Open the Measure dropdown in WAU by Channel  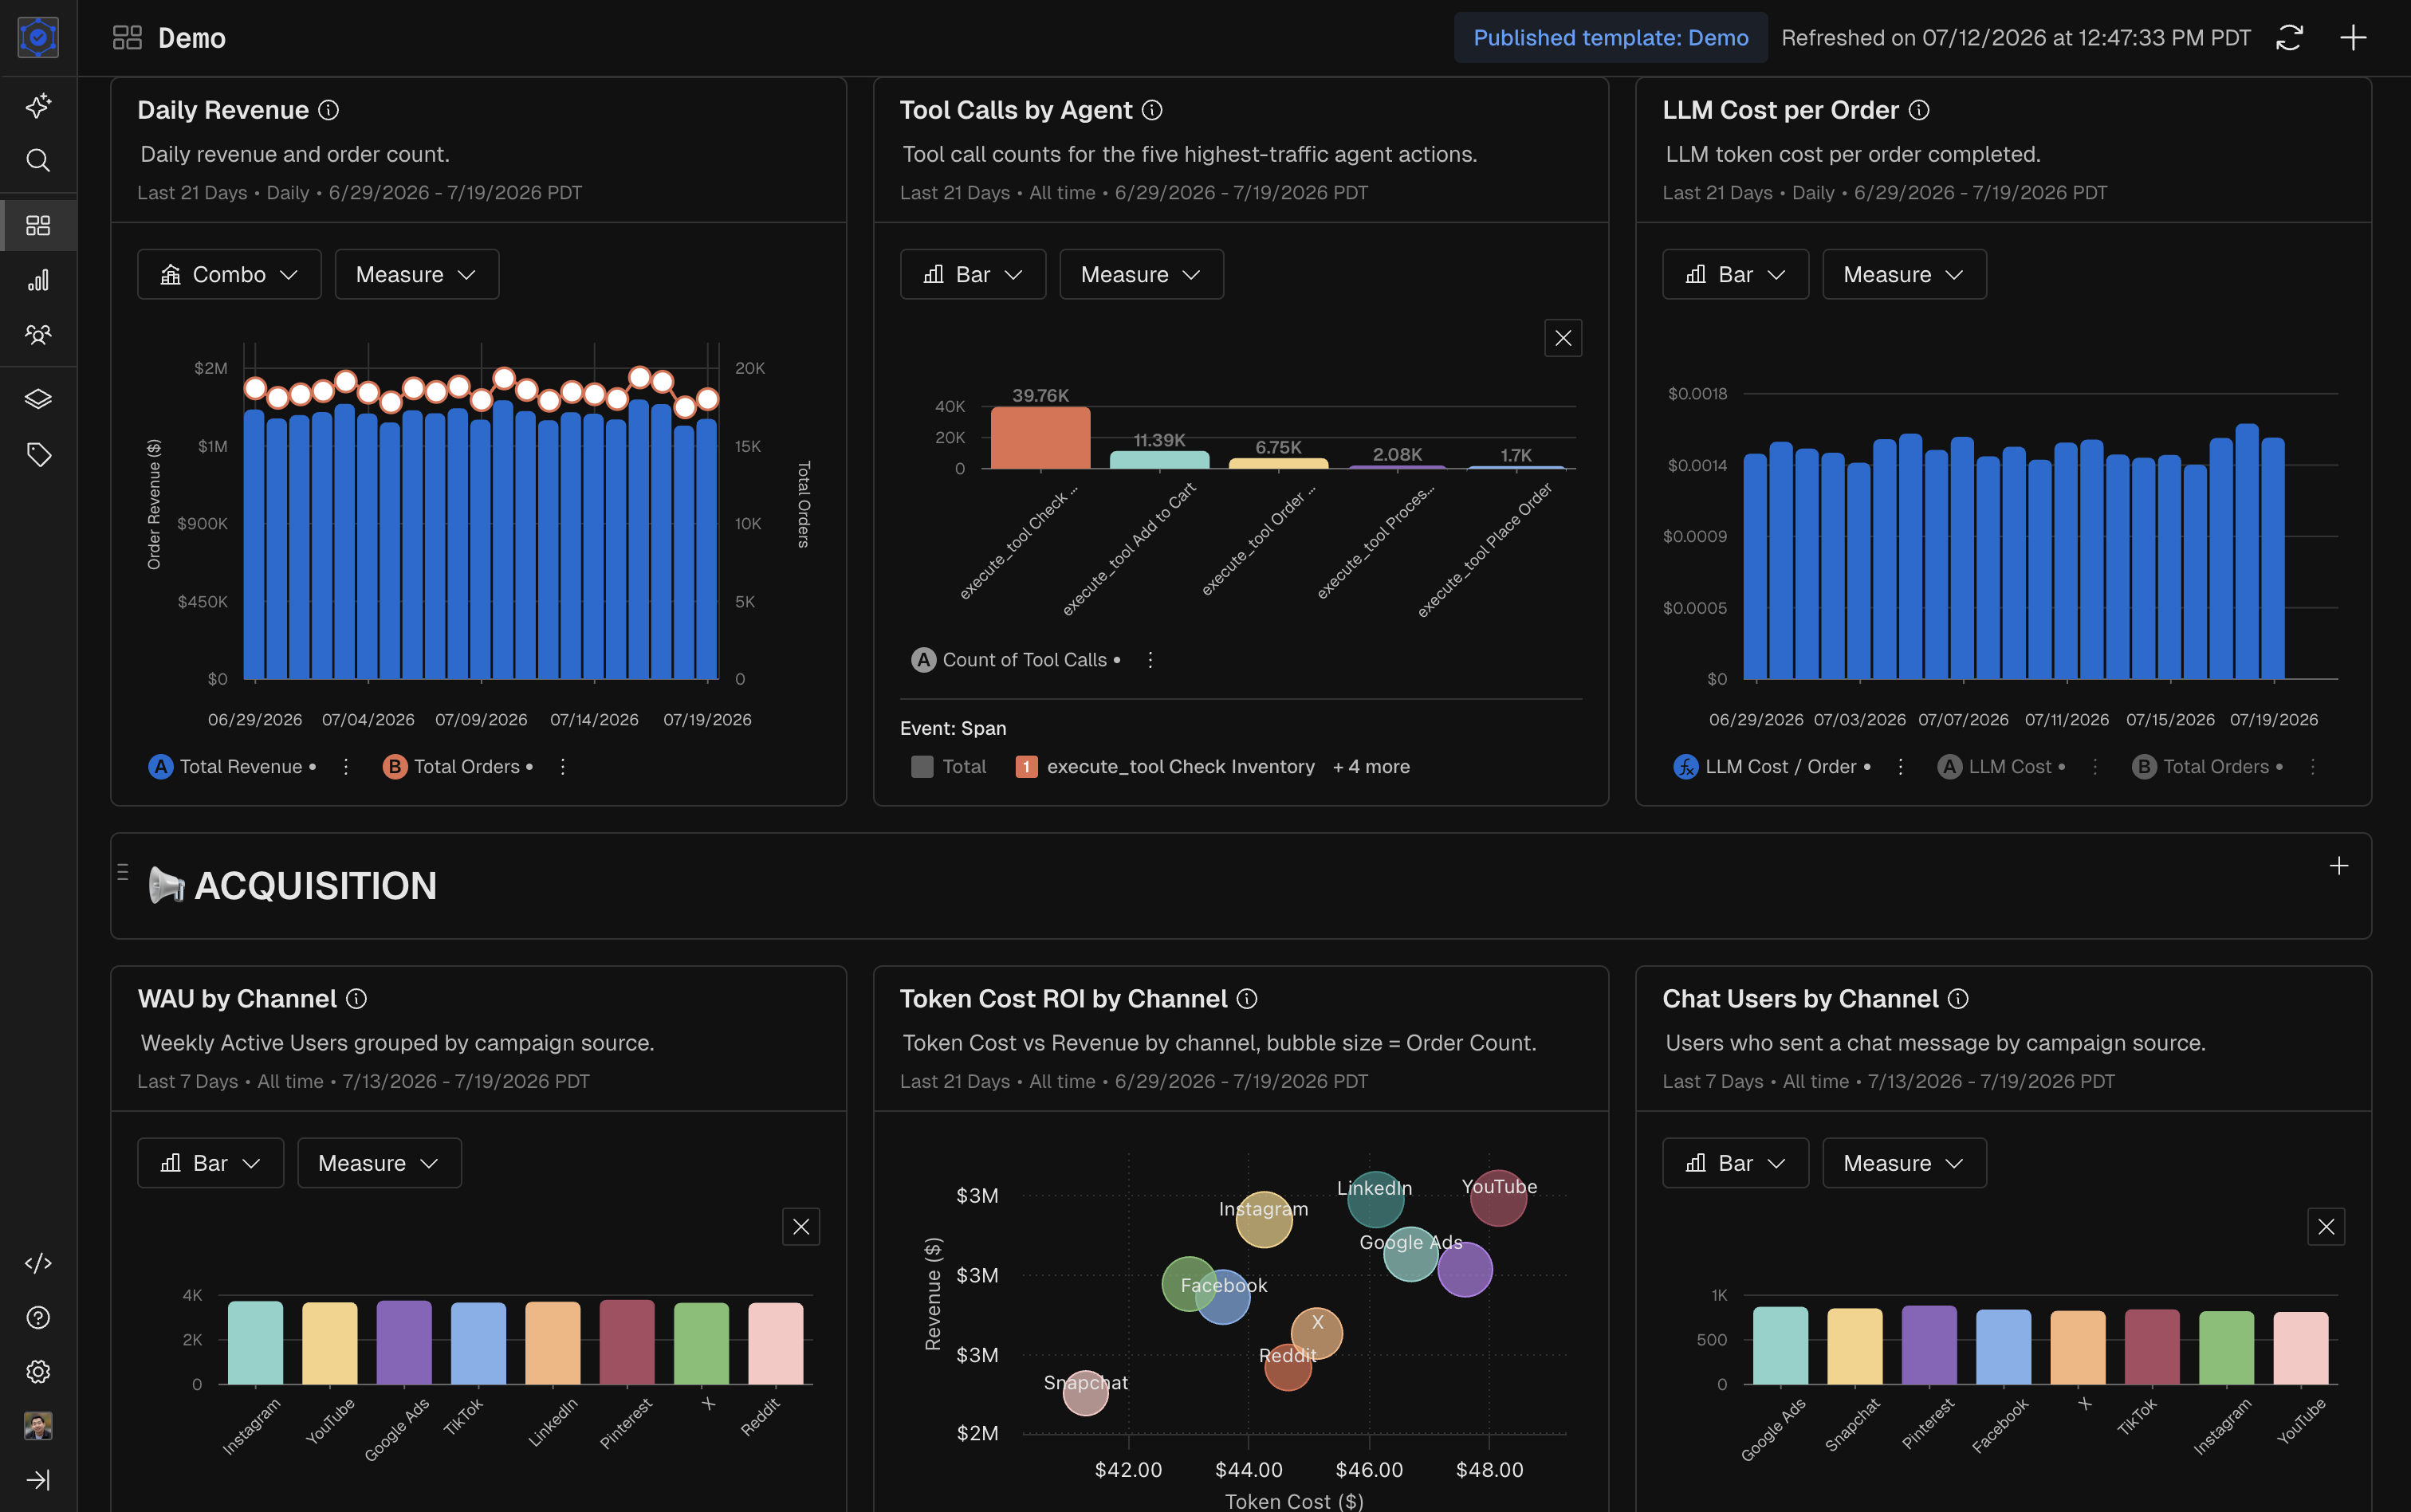[x=379, y=1163]
